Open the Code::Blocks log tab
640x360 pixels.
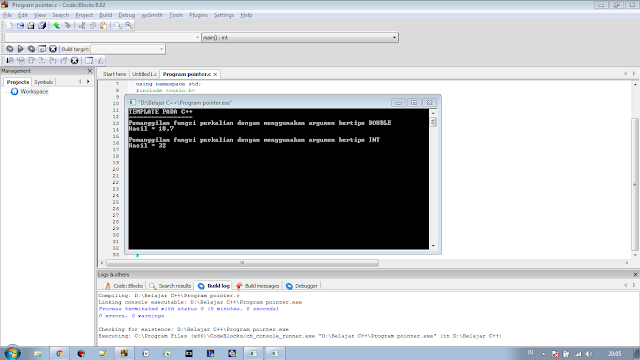pyautogui.click(x=123, y=286)
